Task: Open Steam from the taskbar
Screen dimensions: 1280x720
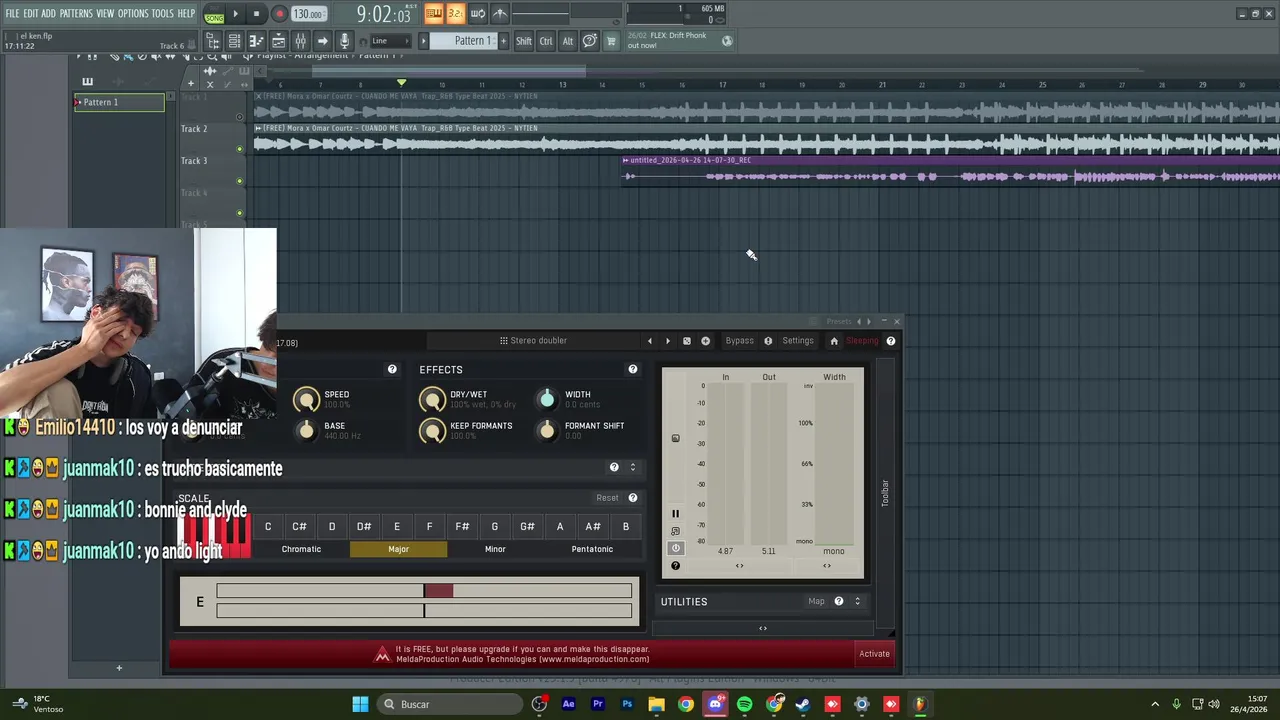Action: 803,704
